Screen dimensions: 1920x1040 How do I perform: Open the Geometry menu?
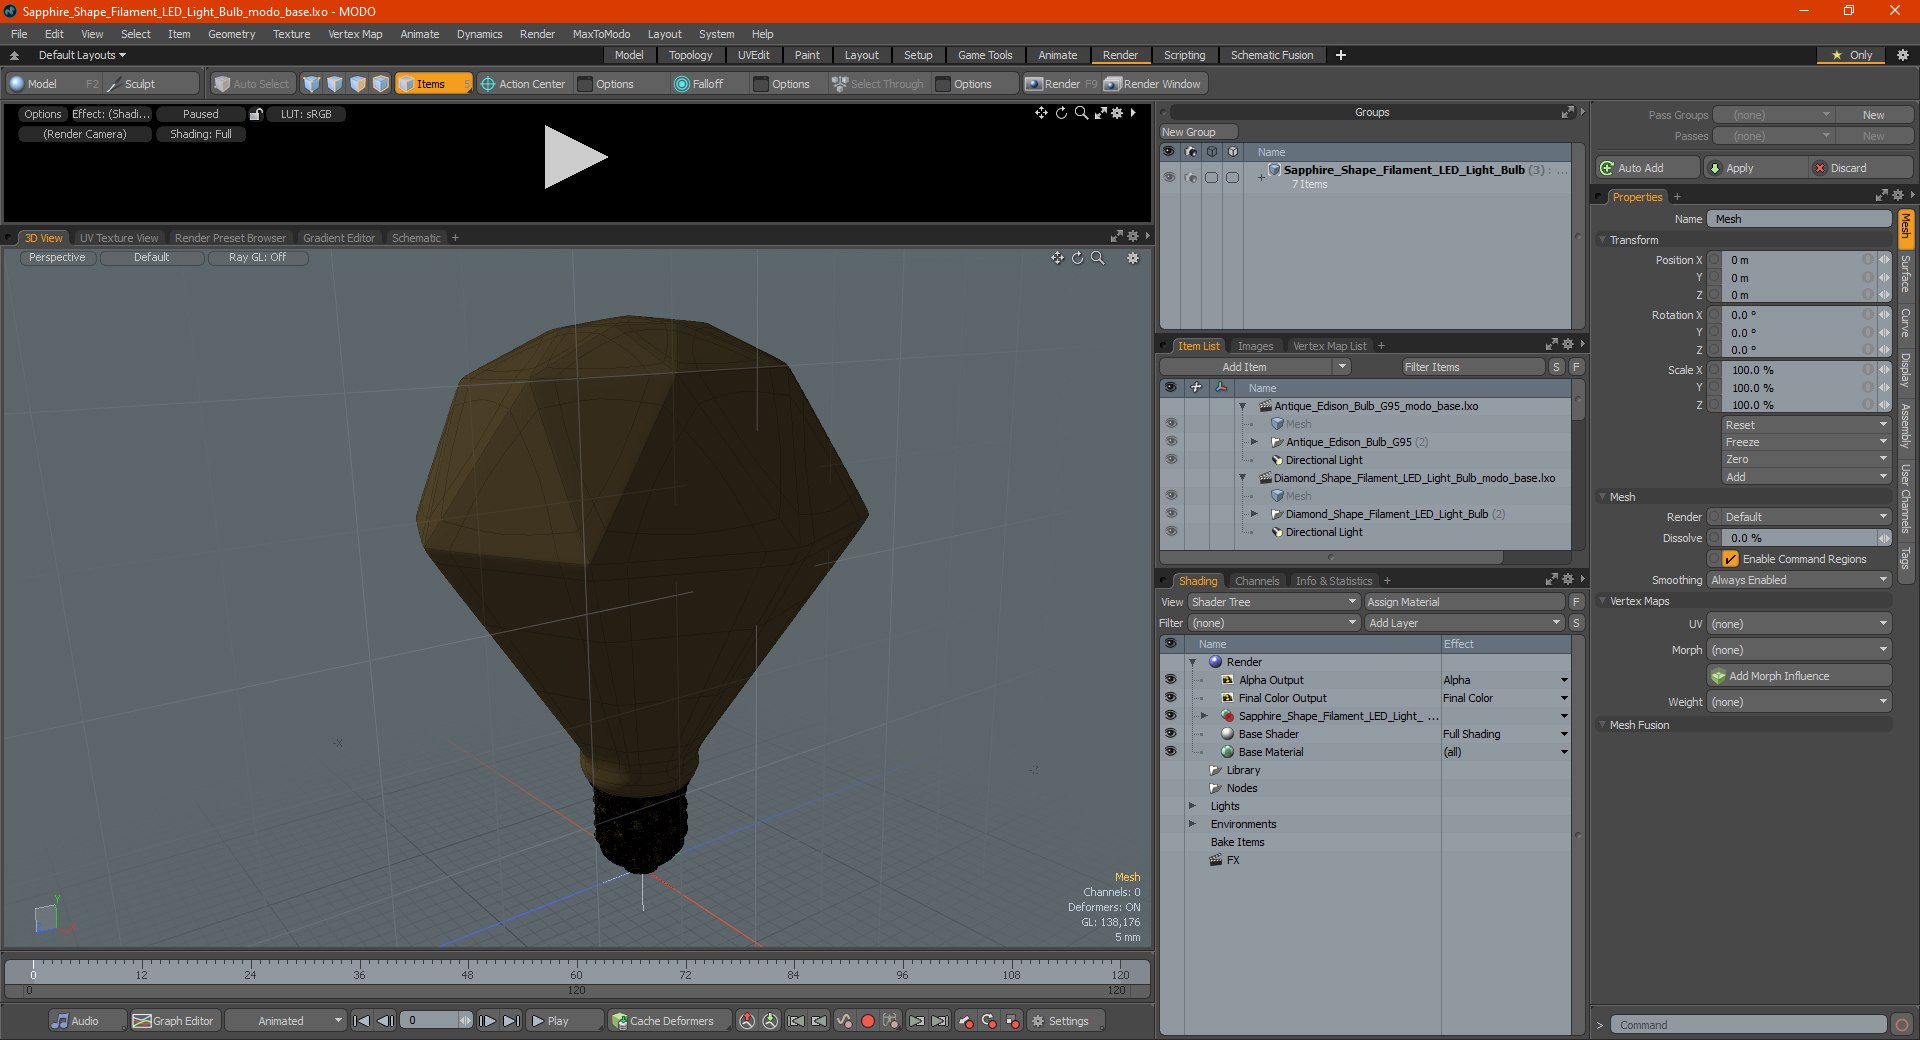tap(231, 34)
